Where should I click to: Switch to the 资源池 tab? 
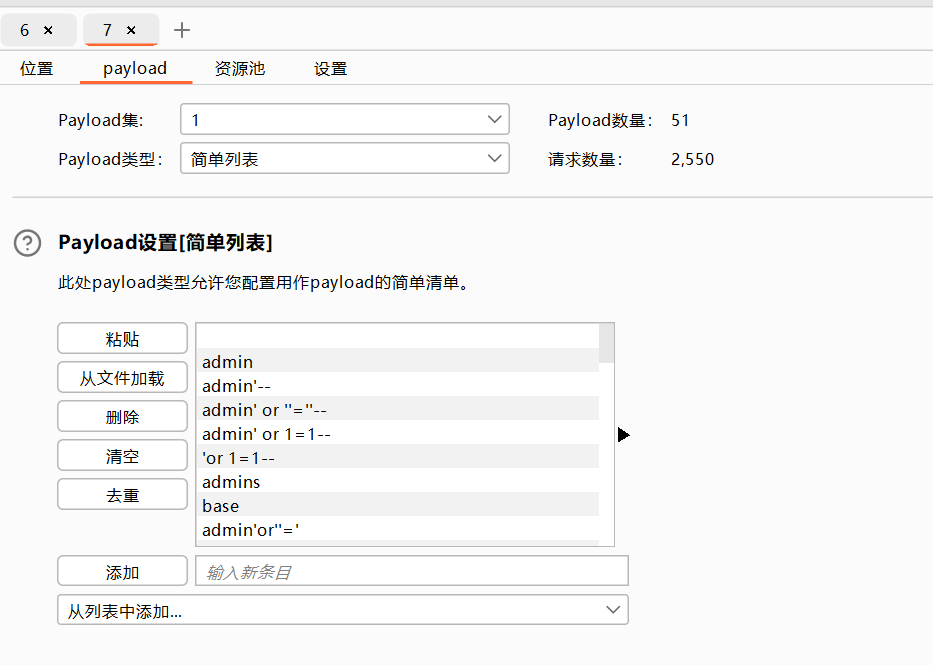(x=240, y=68)
